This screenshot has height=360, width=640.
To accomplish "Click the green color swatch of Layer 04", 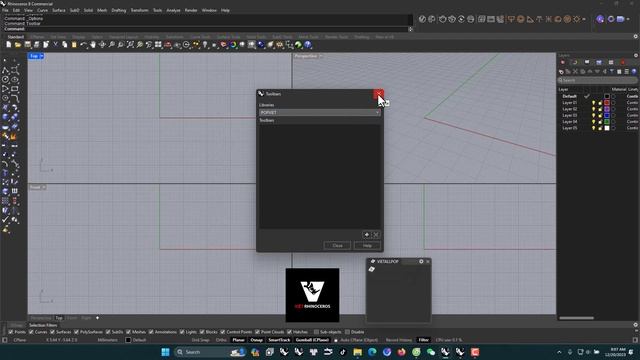I will coord(607,122).
